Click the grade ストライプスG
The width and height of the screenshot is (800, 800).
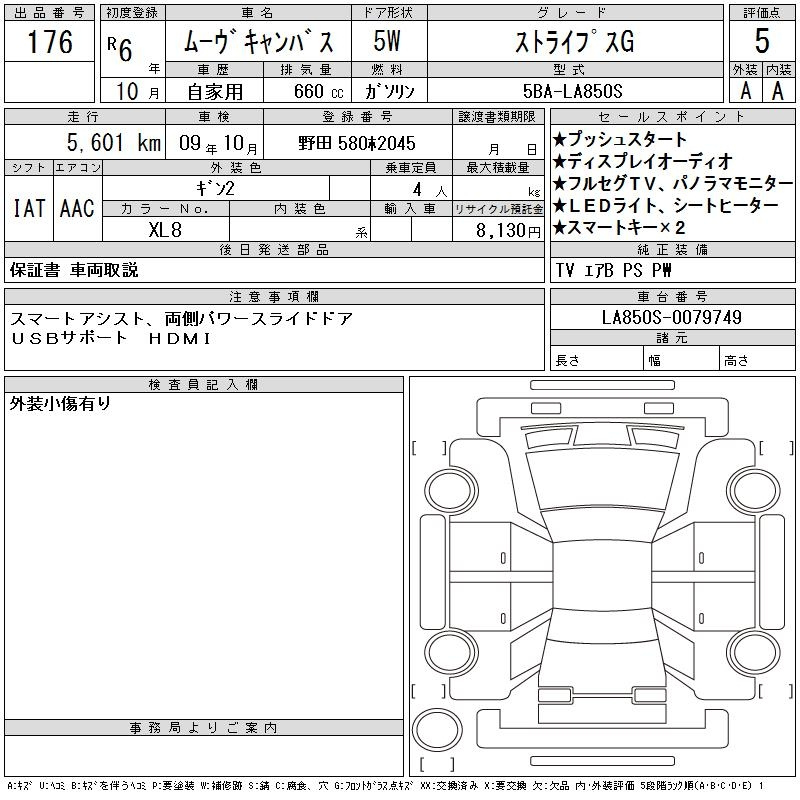point(574,42)
